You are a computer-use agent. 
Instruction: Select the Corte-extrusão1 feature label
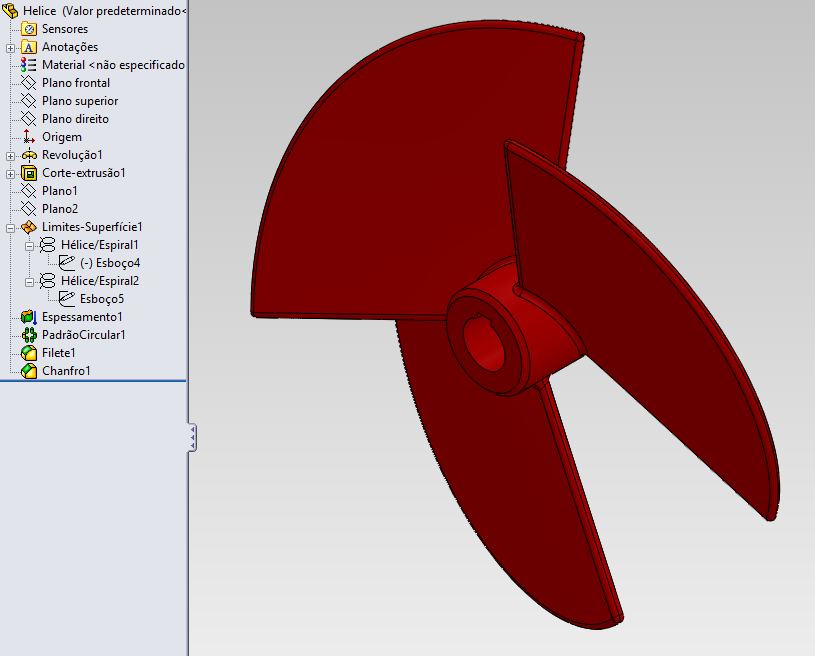(x=84, y=173)
